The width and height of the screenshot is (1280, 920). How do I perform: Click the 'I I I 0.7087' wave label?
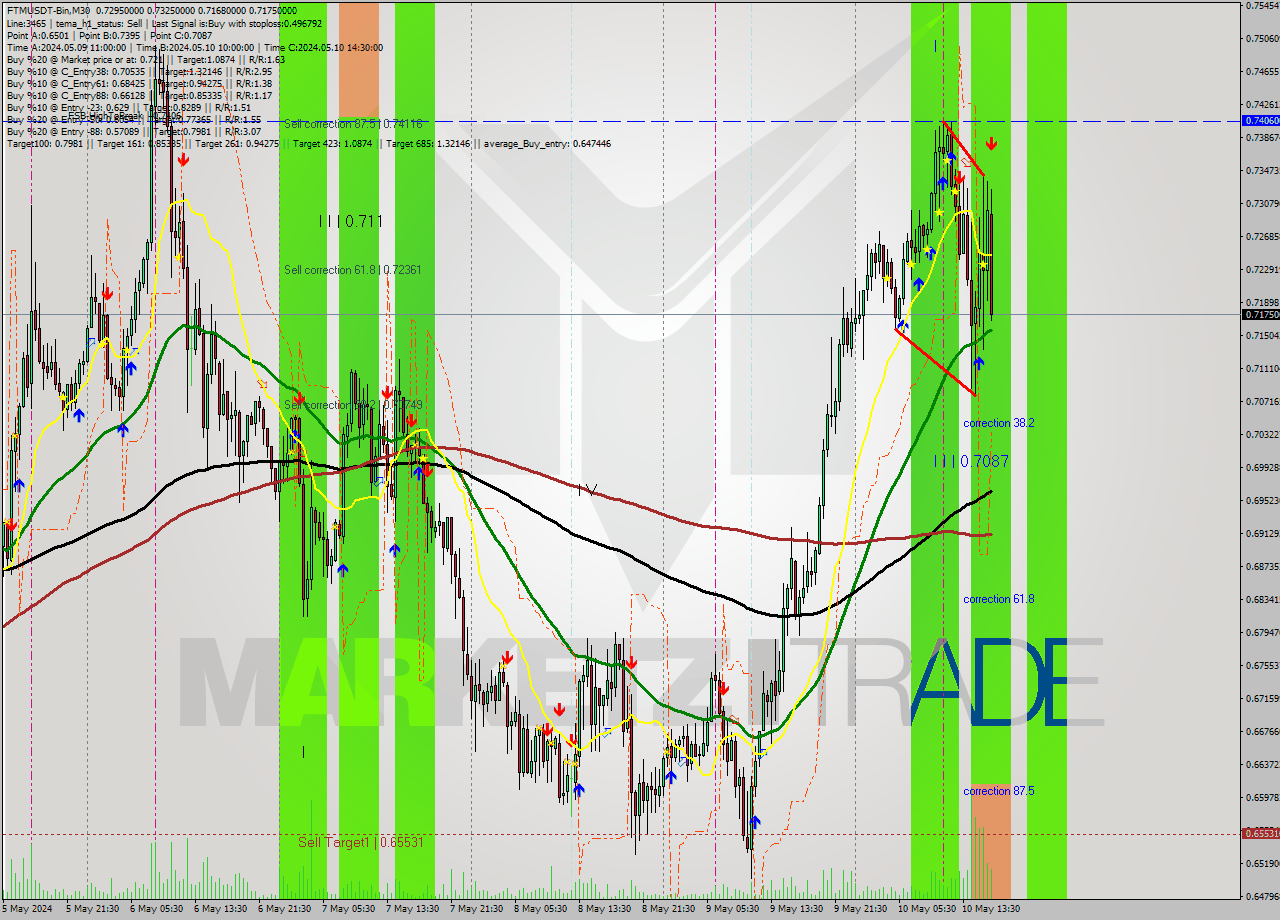(x=971, y=461)
